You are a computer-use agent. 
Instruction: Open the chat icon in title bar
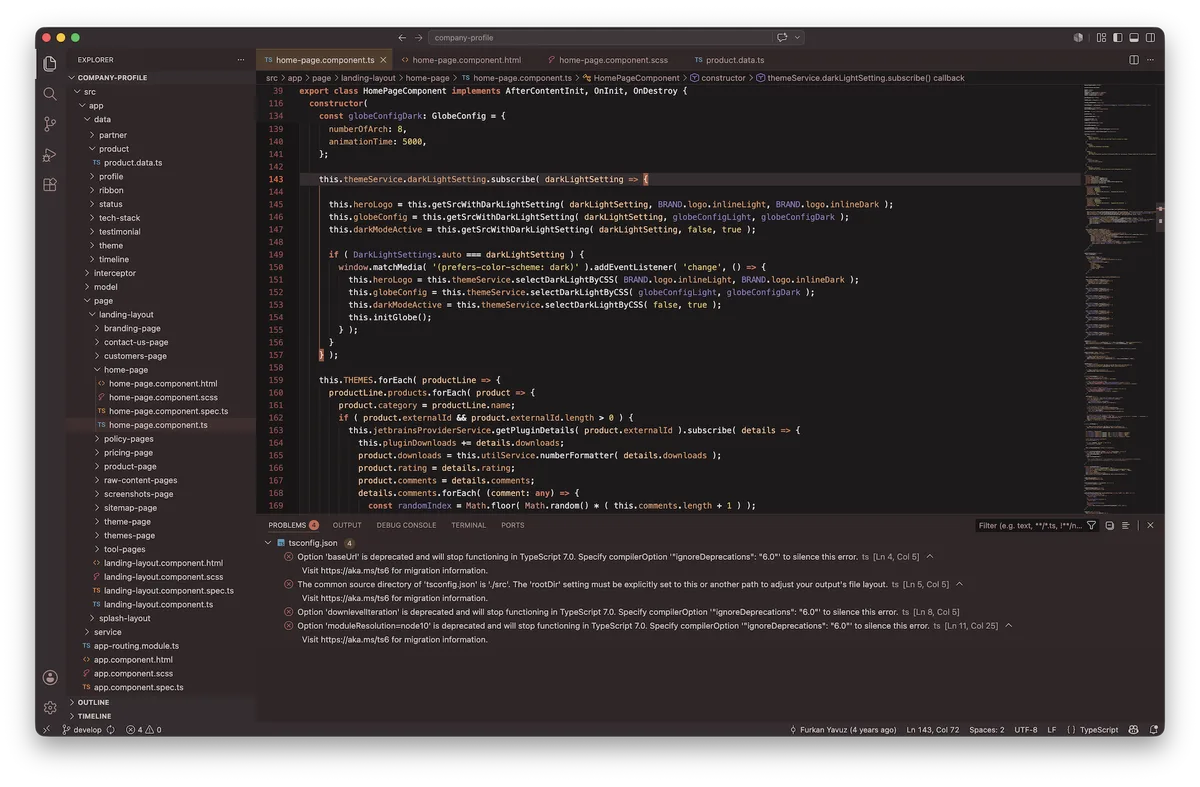coord(782,37)
